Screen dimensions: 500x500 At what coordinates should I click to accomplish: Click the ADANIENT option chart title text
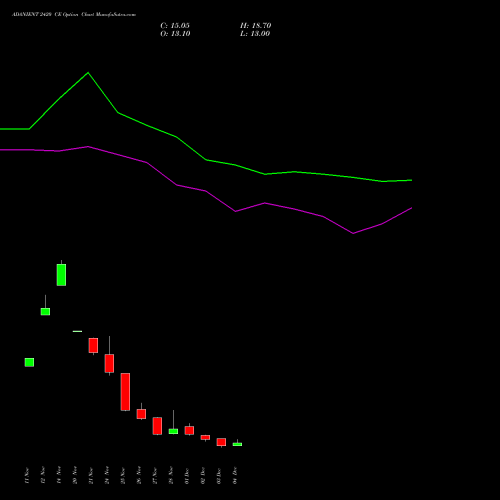tap(74, 15)
